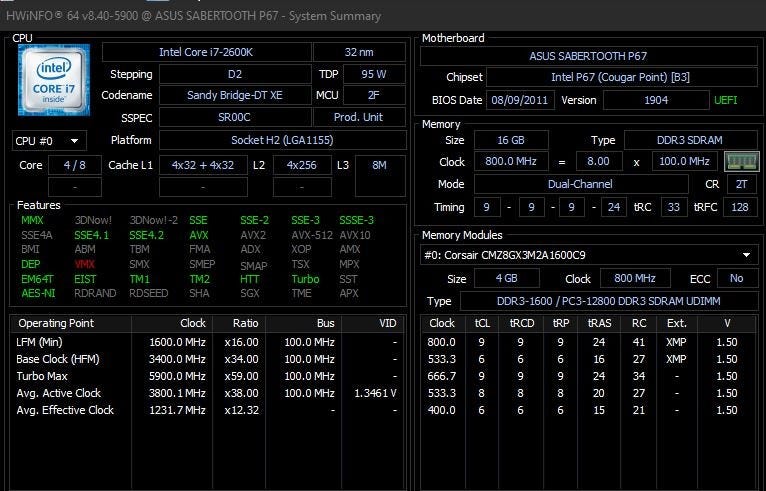This screenshot has width=766, height=491.
Task: Click the red VMX feature label
Action: [x=85, y=264]
